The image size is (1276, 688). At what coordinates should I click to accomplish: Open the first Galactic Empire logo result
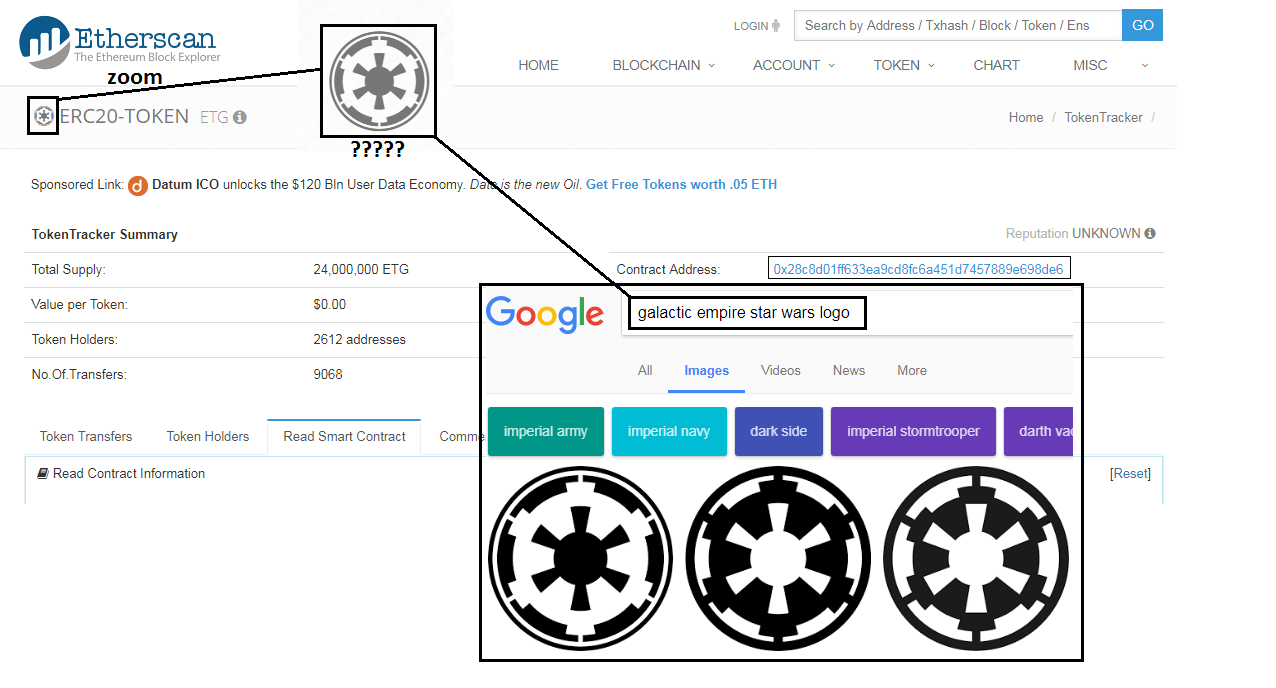pos(579,557)
